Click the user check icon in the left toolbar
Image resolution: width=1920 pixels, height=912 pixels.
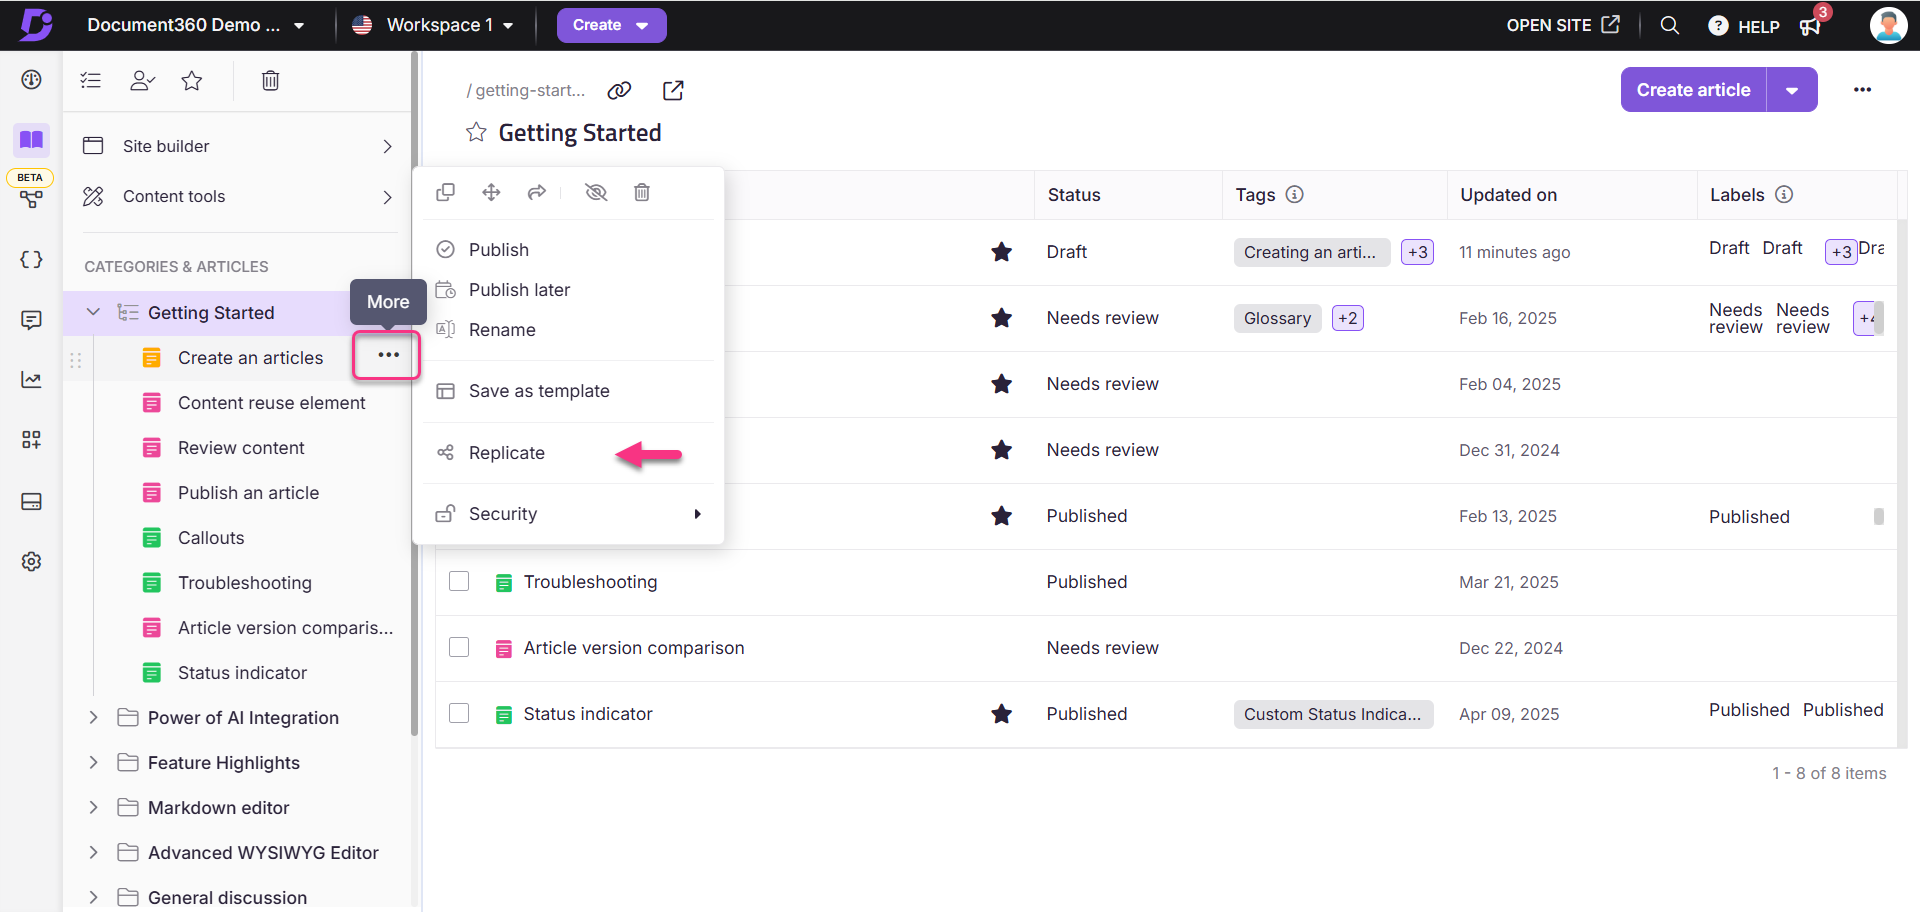click(x=142, y=81)
